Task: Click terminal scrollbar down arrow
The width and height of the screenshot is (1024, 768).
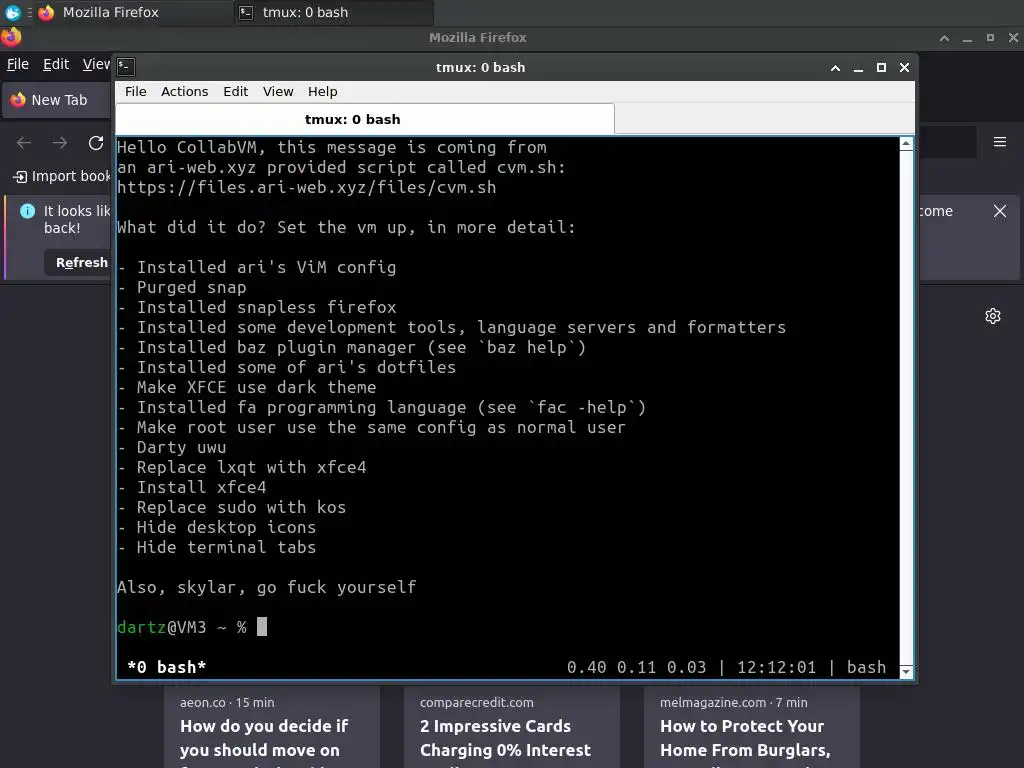Action: click(906, 671)
